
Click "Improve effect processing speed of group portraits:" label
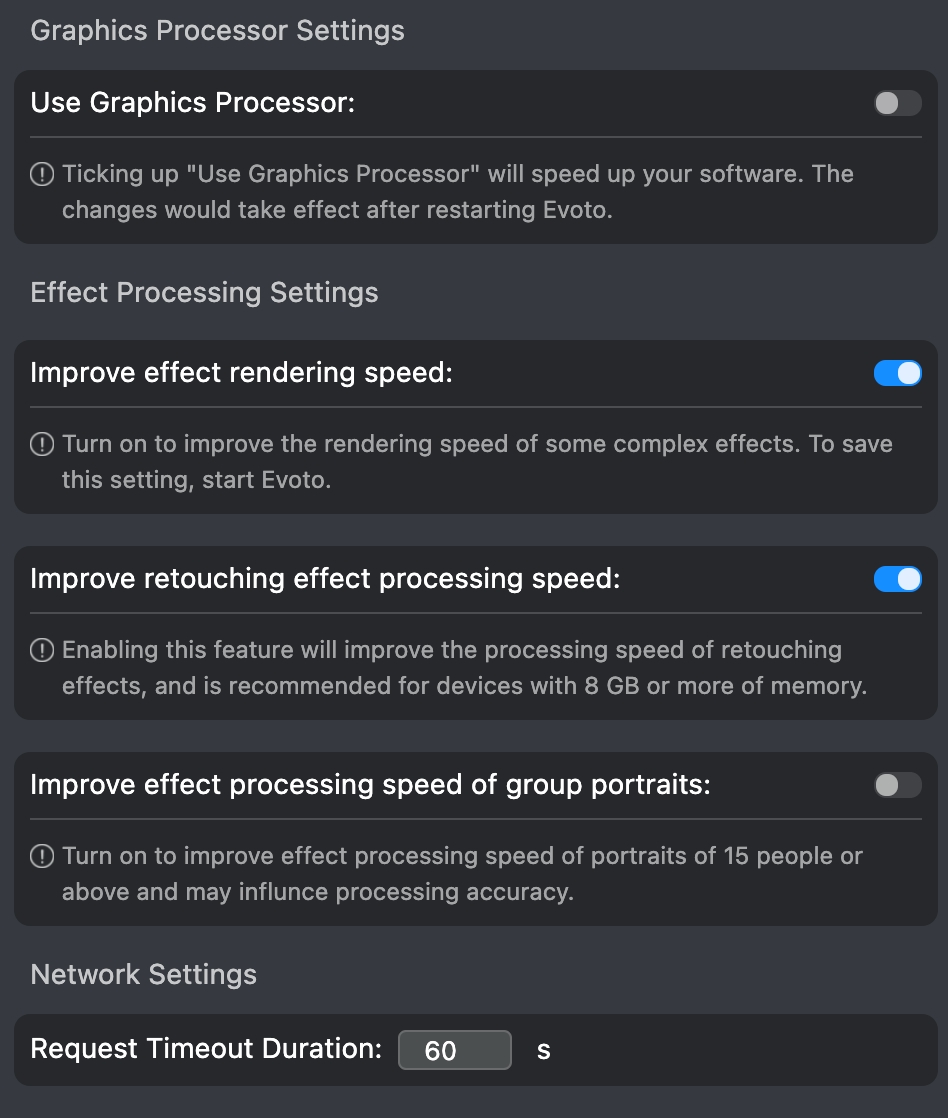tap(370, 785)
